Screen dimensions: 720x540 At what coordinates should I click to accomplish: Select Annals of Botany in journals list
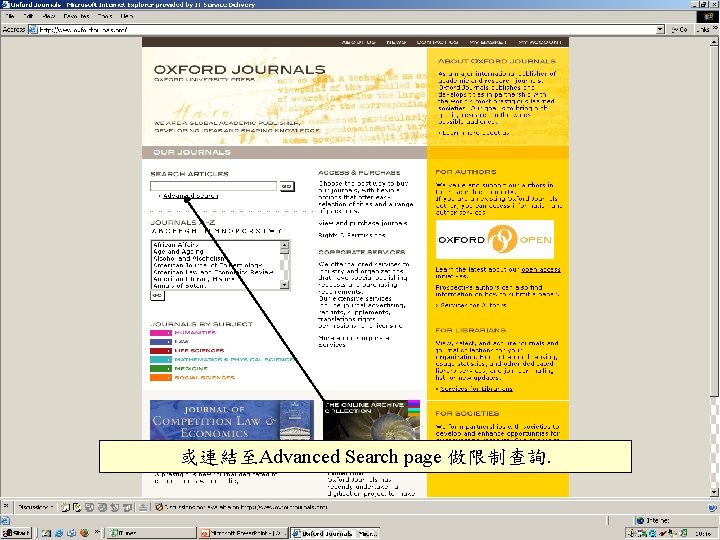point(180,286)
